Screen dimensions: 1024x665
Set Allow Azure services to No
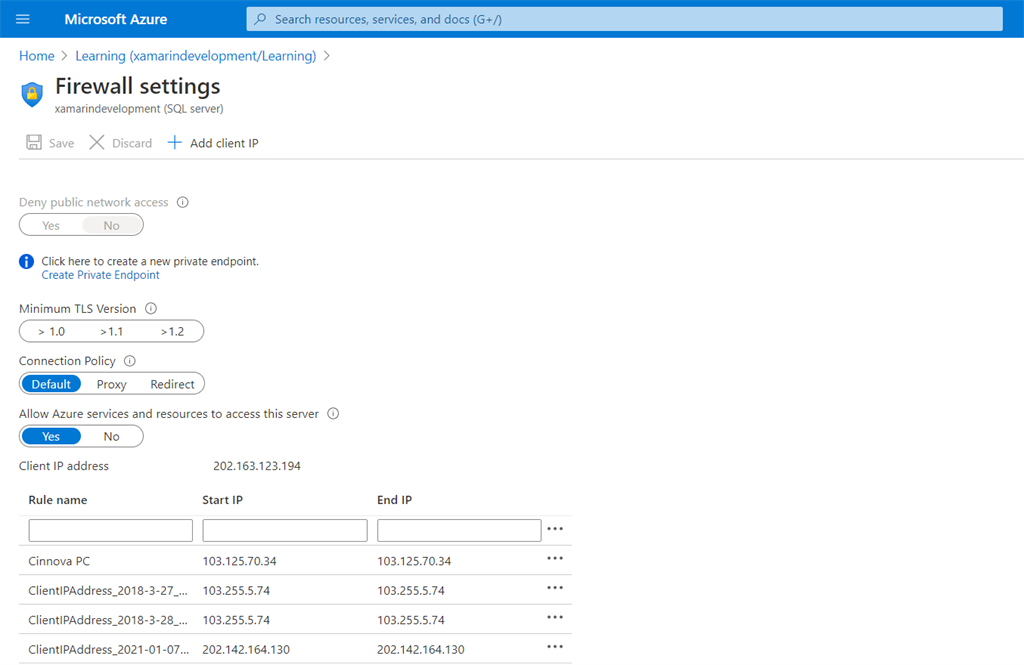click(112, 436)
